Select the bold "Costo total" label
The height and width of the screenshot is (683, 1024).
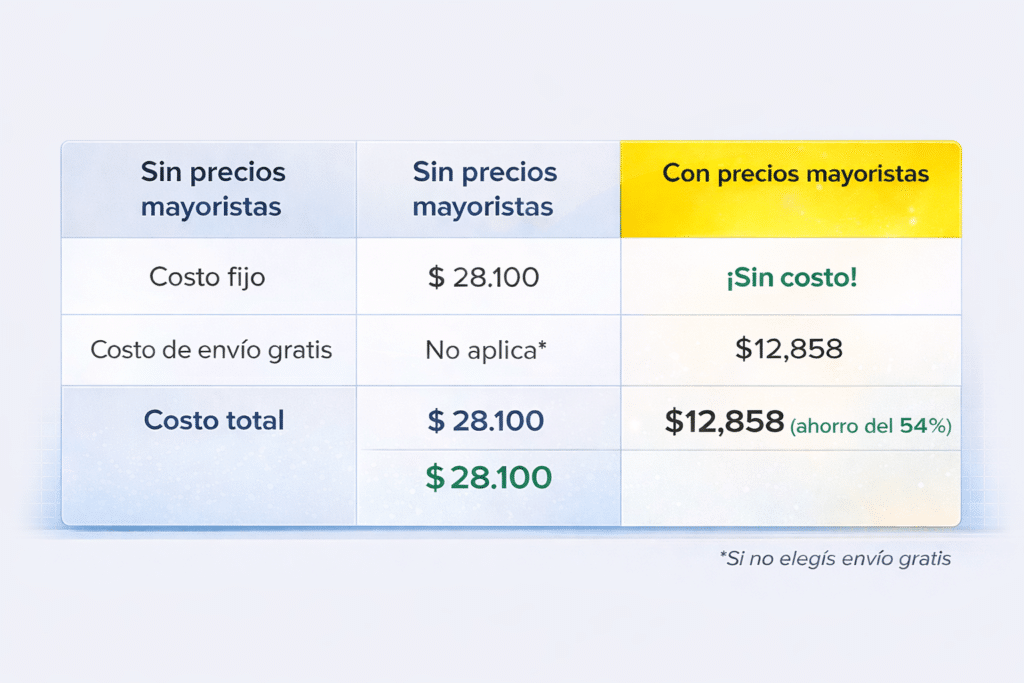(214, 420)
